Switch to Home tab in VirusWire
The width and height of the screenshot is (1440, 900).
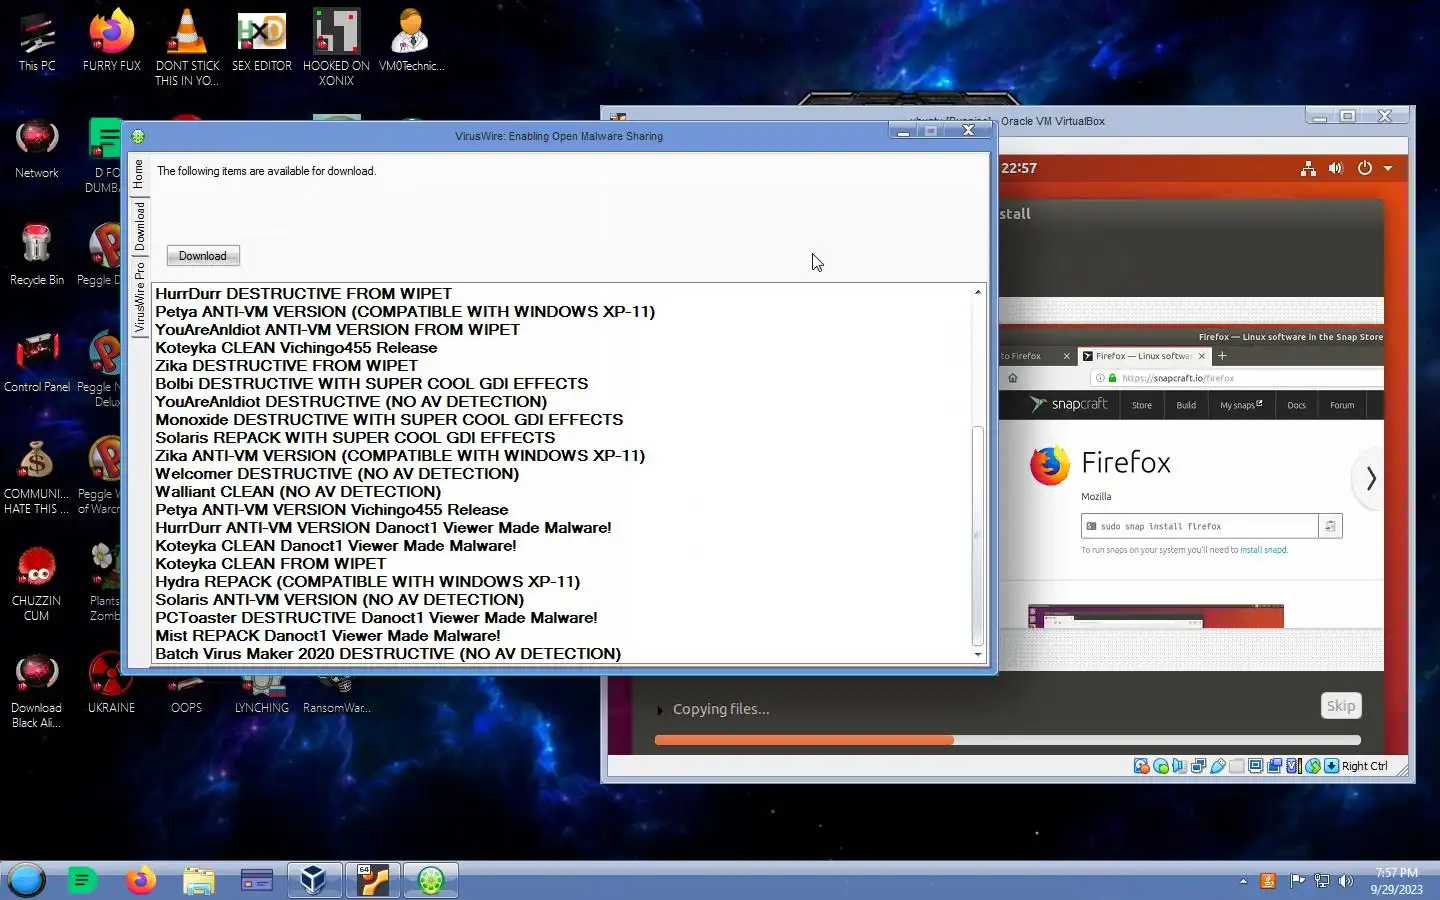(139, 174)
